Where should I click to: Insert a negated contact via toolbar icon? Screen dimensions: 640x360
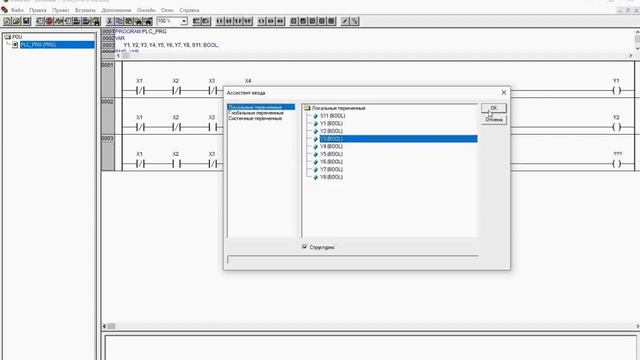coord(229,21)
